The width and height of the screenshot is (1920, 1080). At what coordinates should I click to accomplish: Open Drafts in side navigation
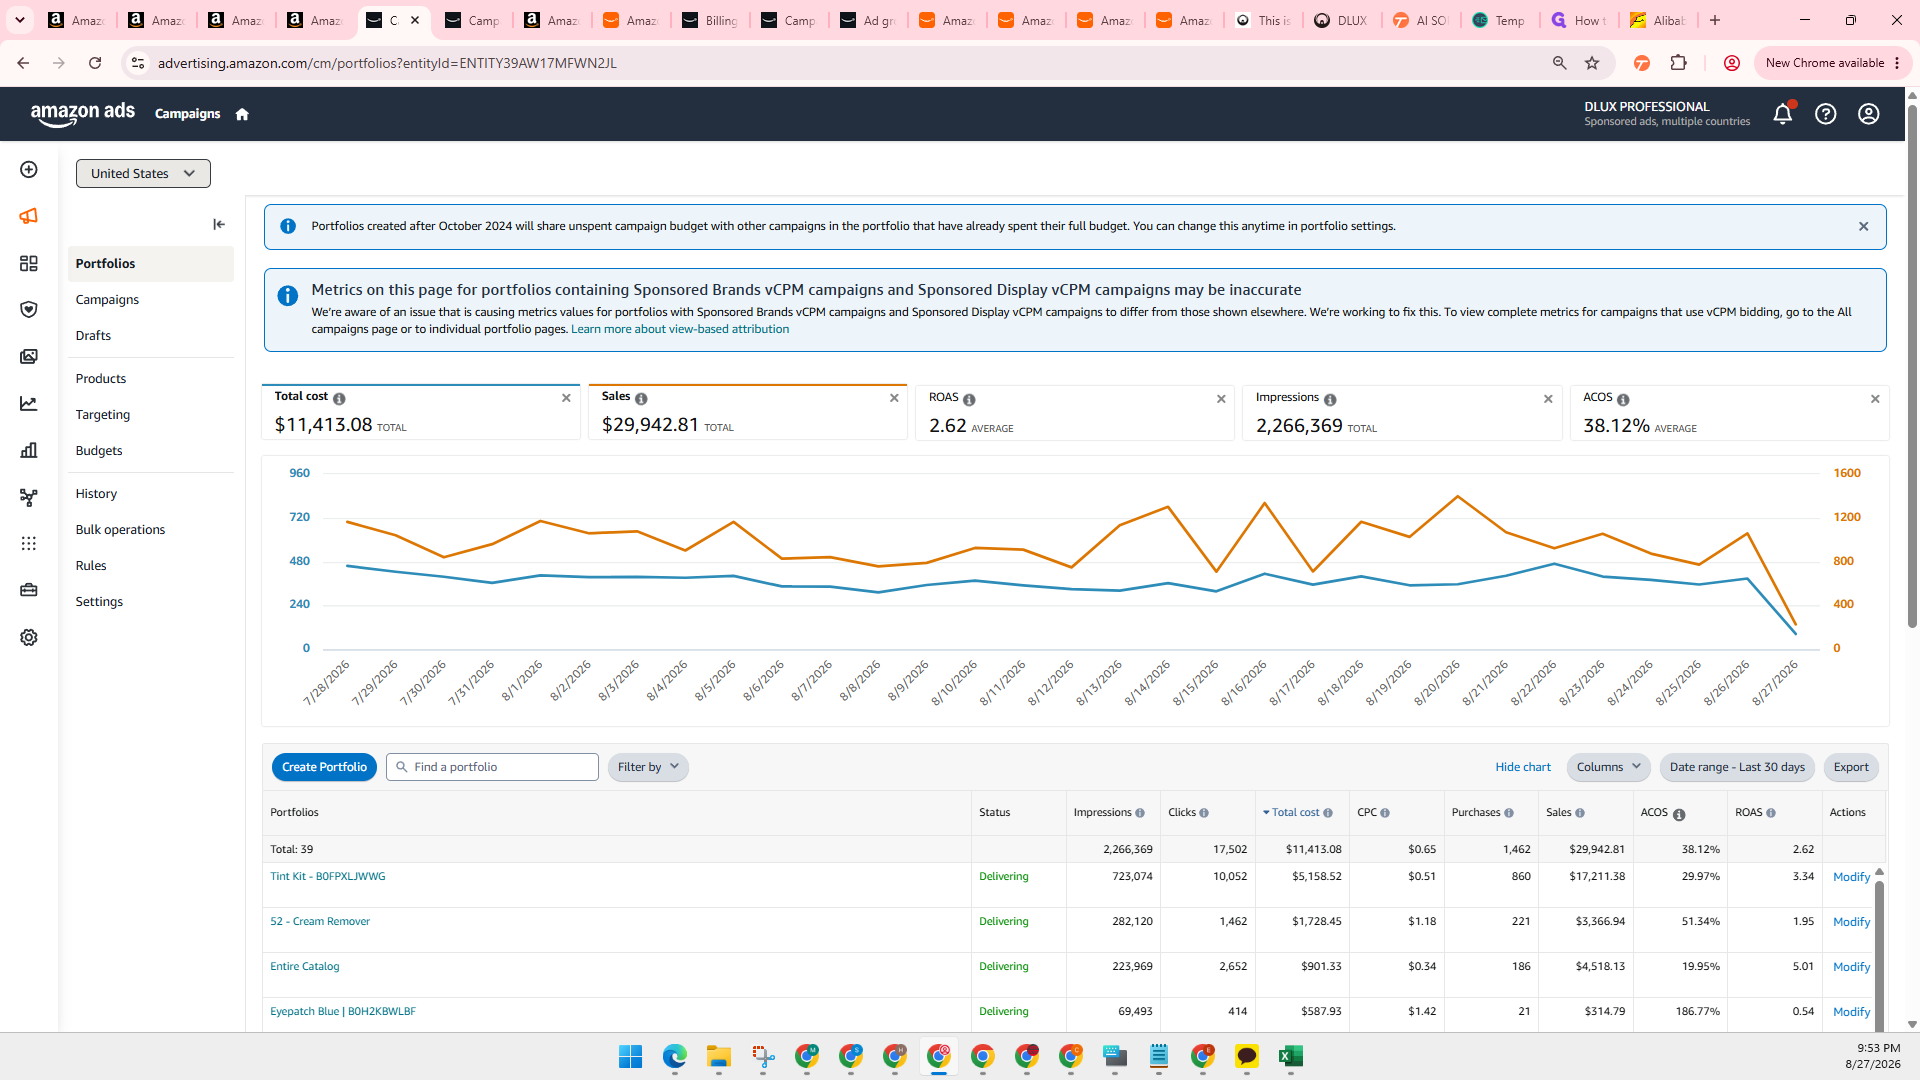[93, 336]
